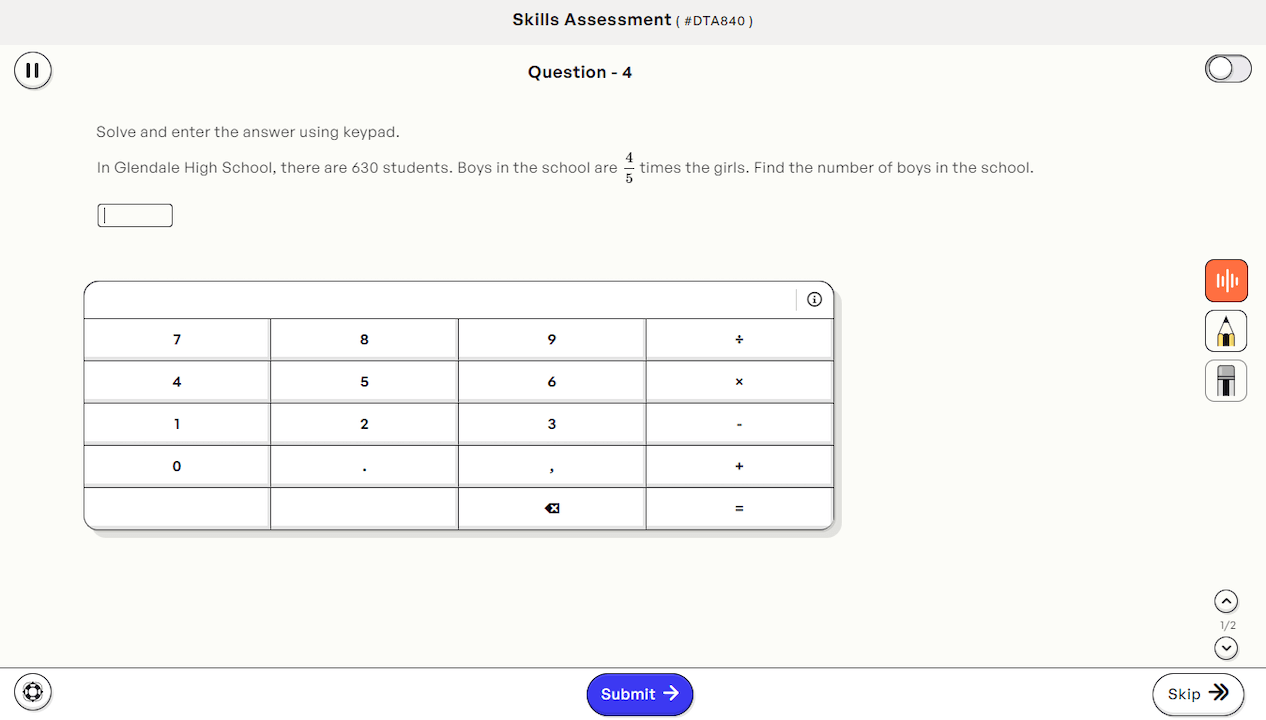Skip the current question
1266x720 pixels.
tap(1198, 693)
